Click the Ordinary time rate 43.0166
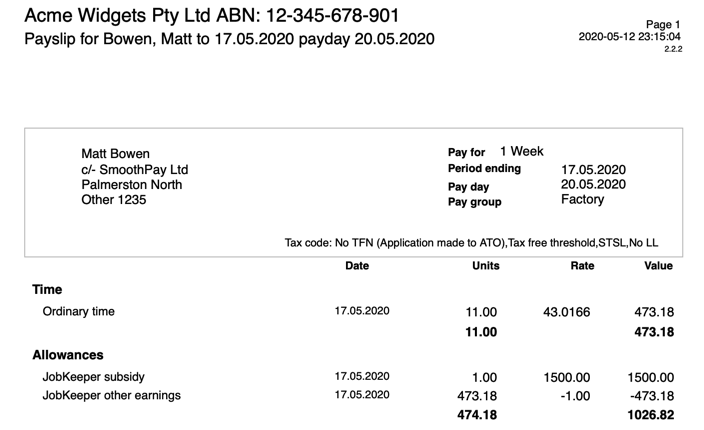 tap(567, 312)
